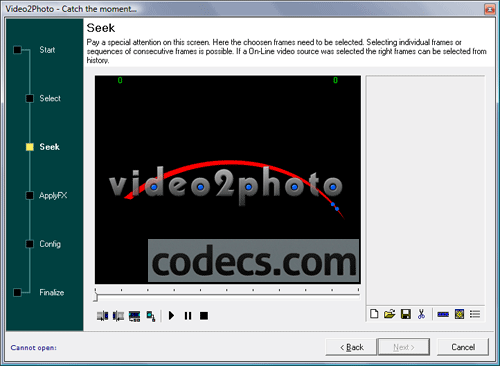Click the Back button

[x=351, y=347]
